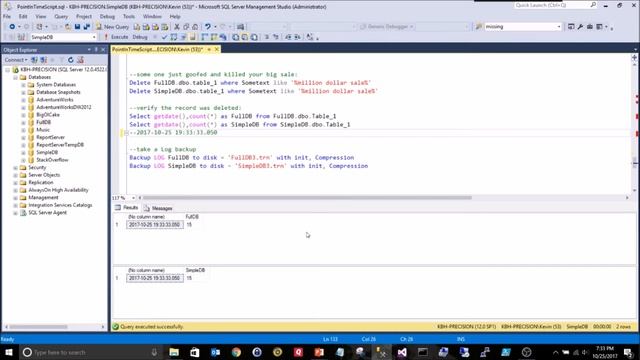This screenshot has width=640, height=360.
Task: Click the Properties wrench icon
Action: click(580, 27)
